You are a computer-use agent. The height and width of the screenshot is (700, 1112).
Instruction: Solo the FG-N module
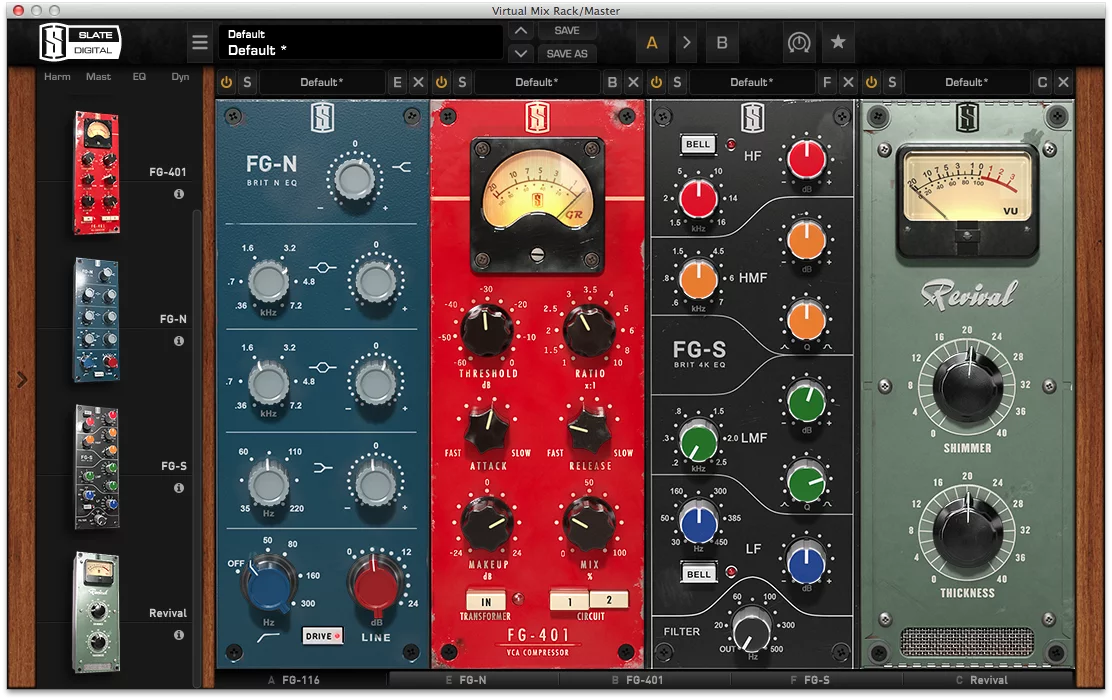247,82
